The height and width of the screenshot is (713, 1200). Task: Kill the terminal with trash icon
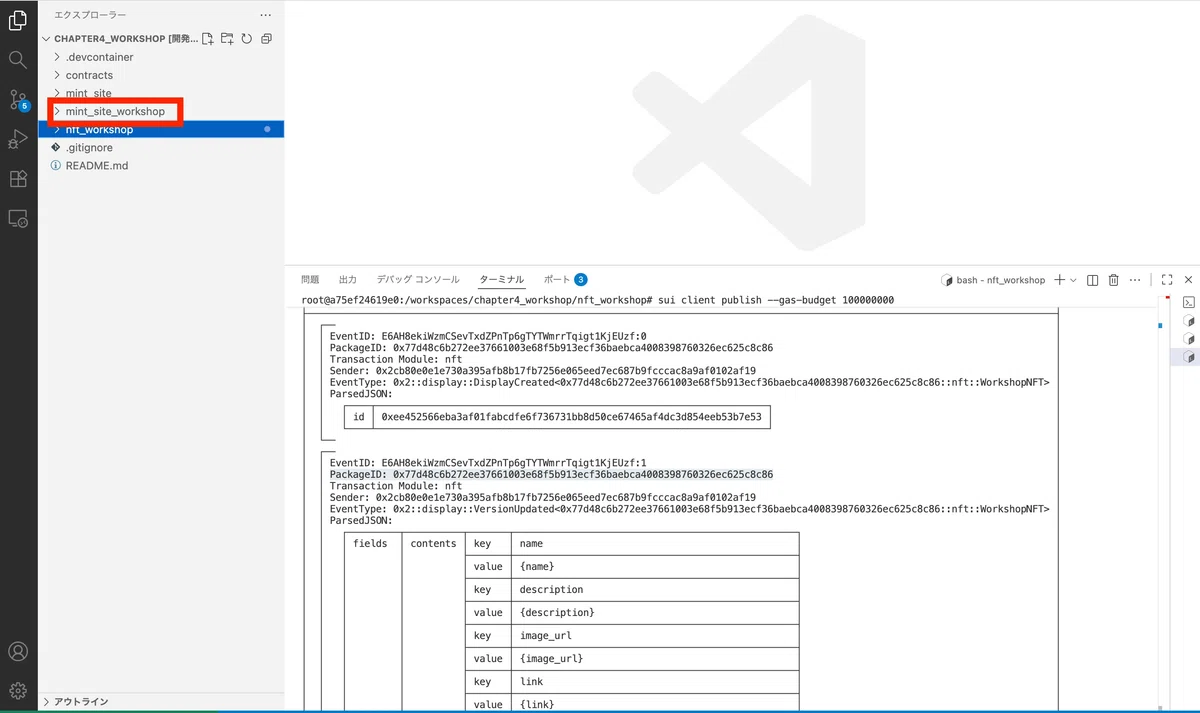click(1113, 280)
